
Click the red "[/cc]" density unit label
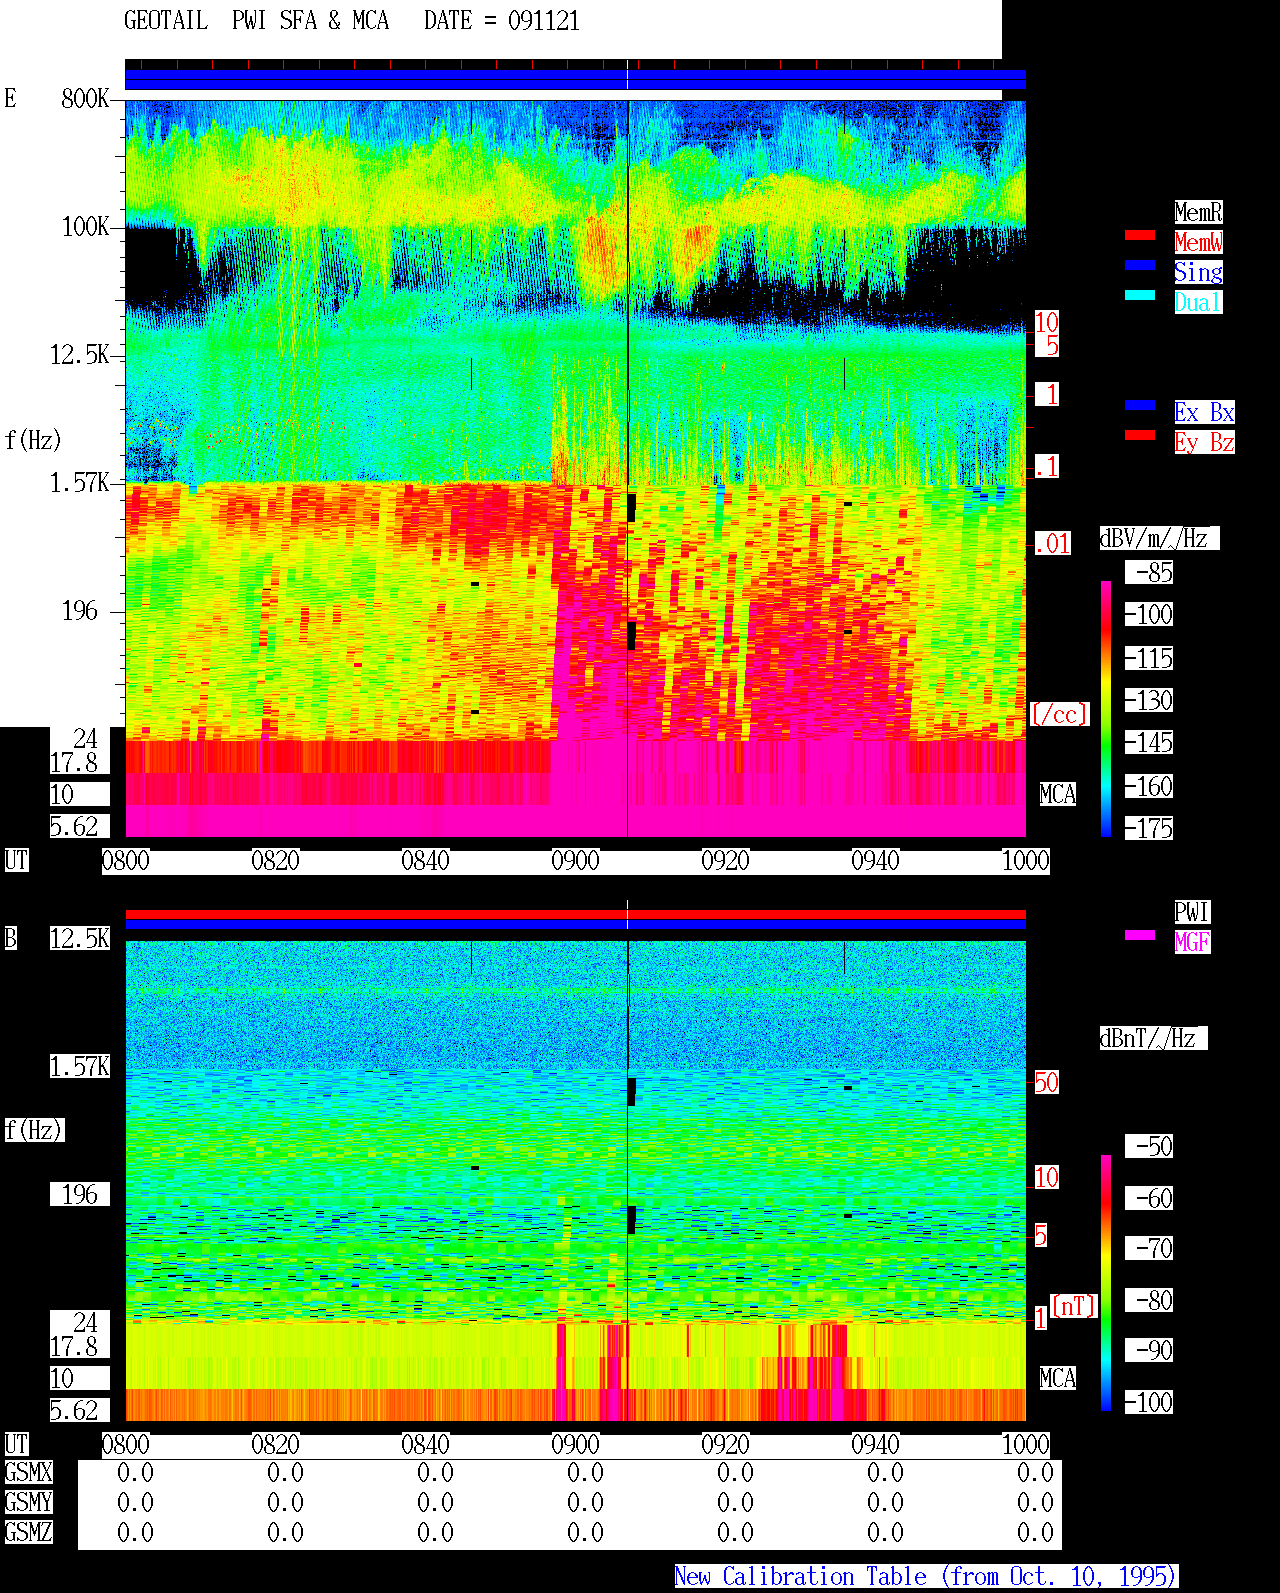[x=1059, y=714]
